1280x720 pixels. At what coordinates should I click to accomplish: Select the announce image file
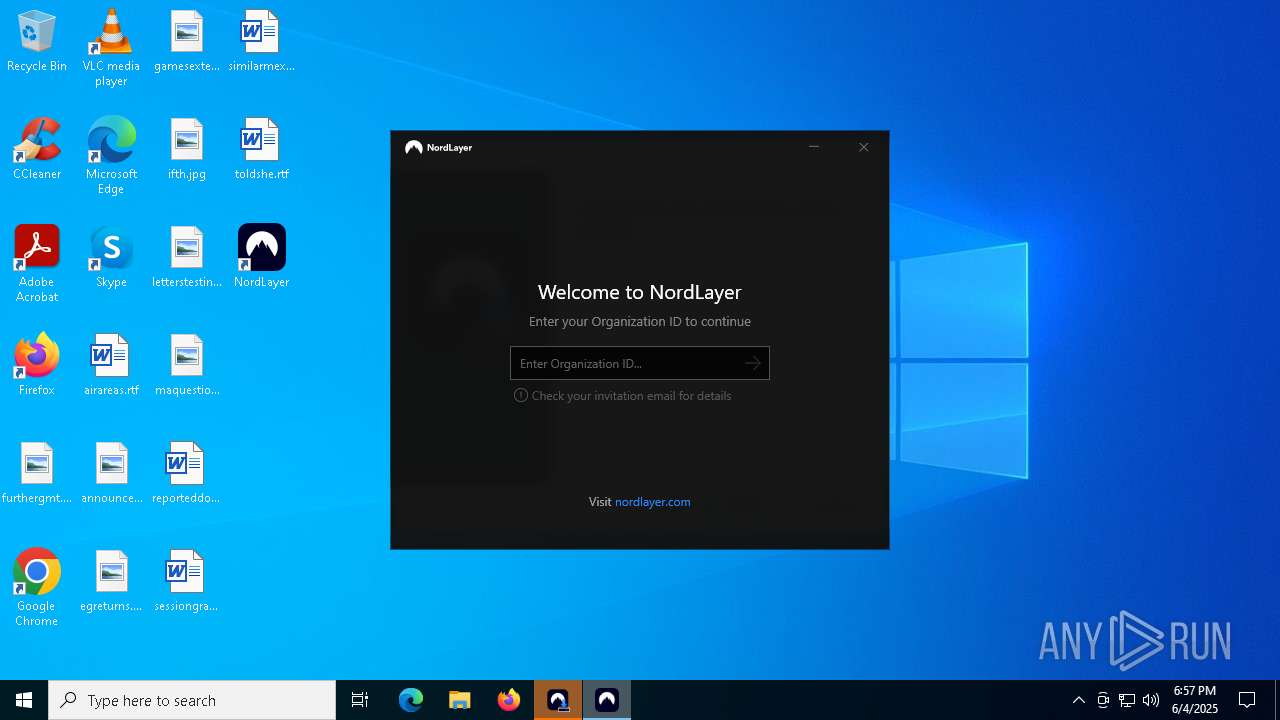pos(111,474)
